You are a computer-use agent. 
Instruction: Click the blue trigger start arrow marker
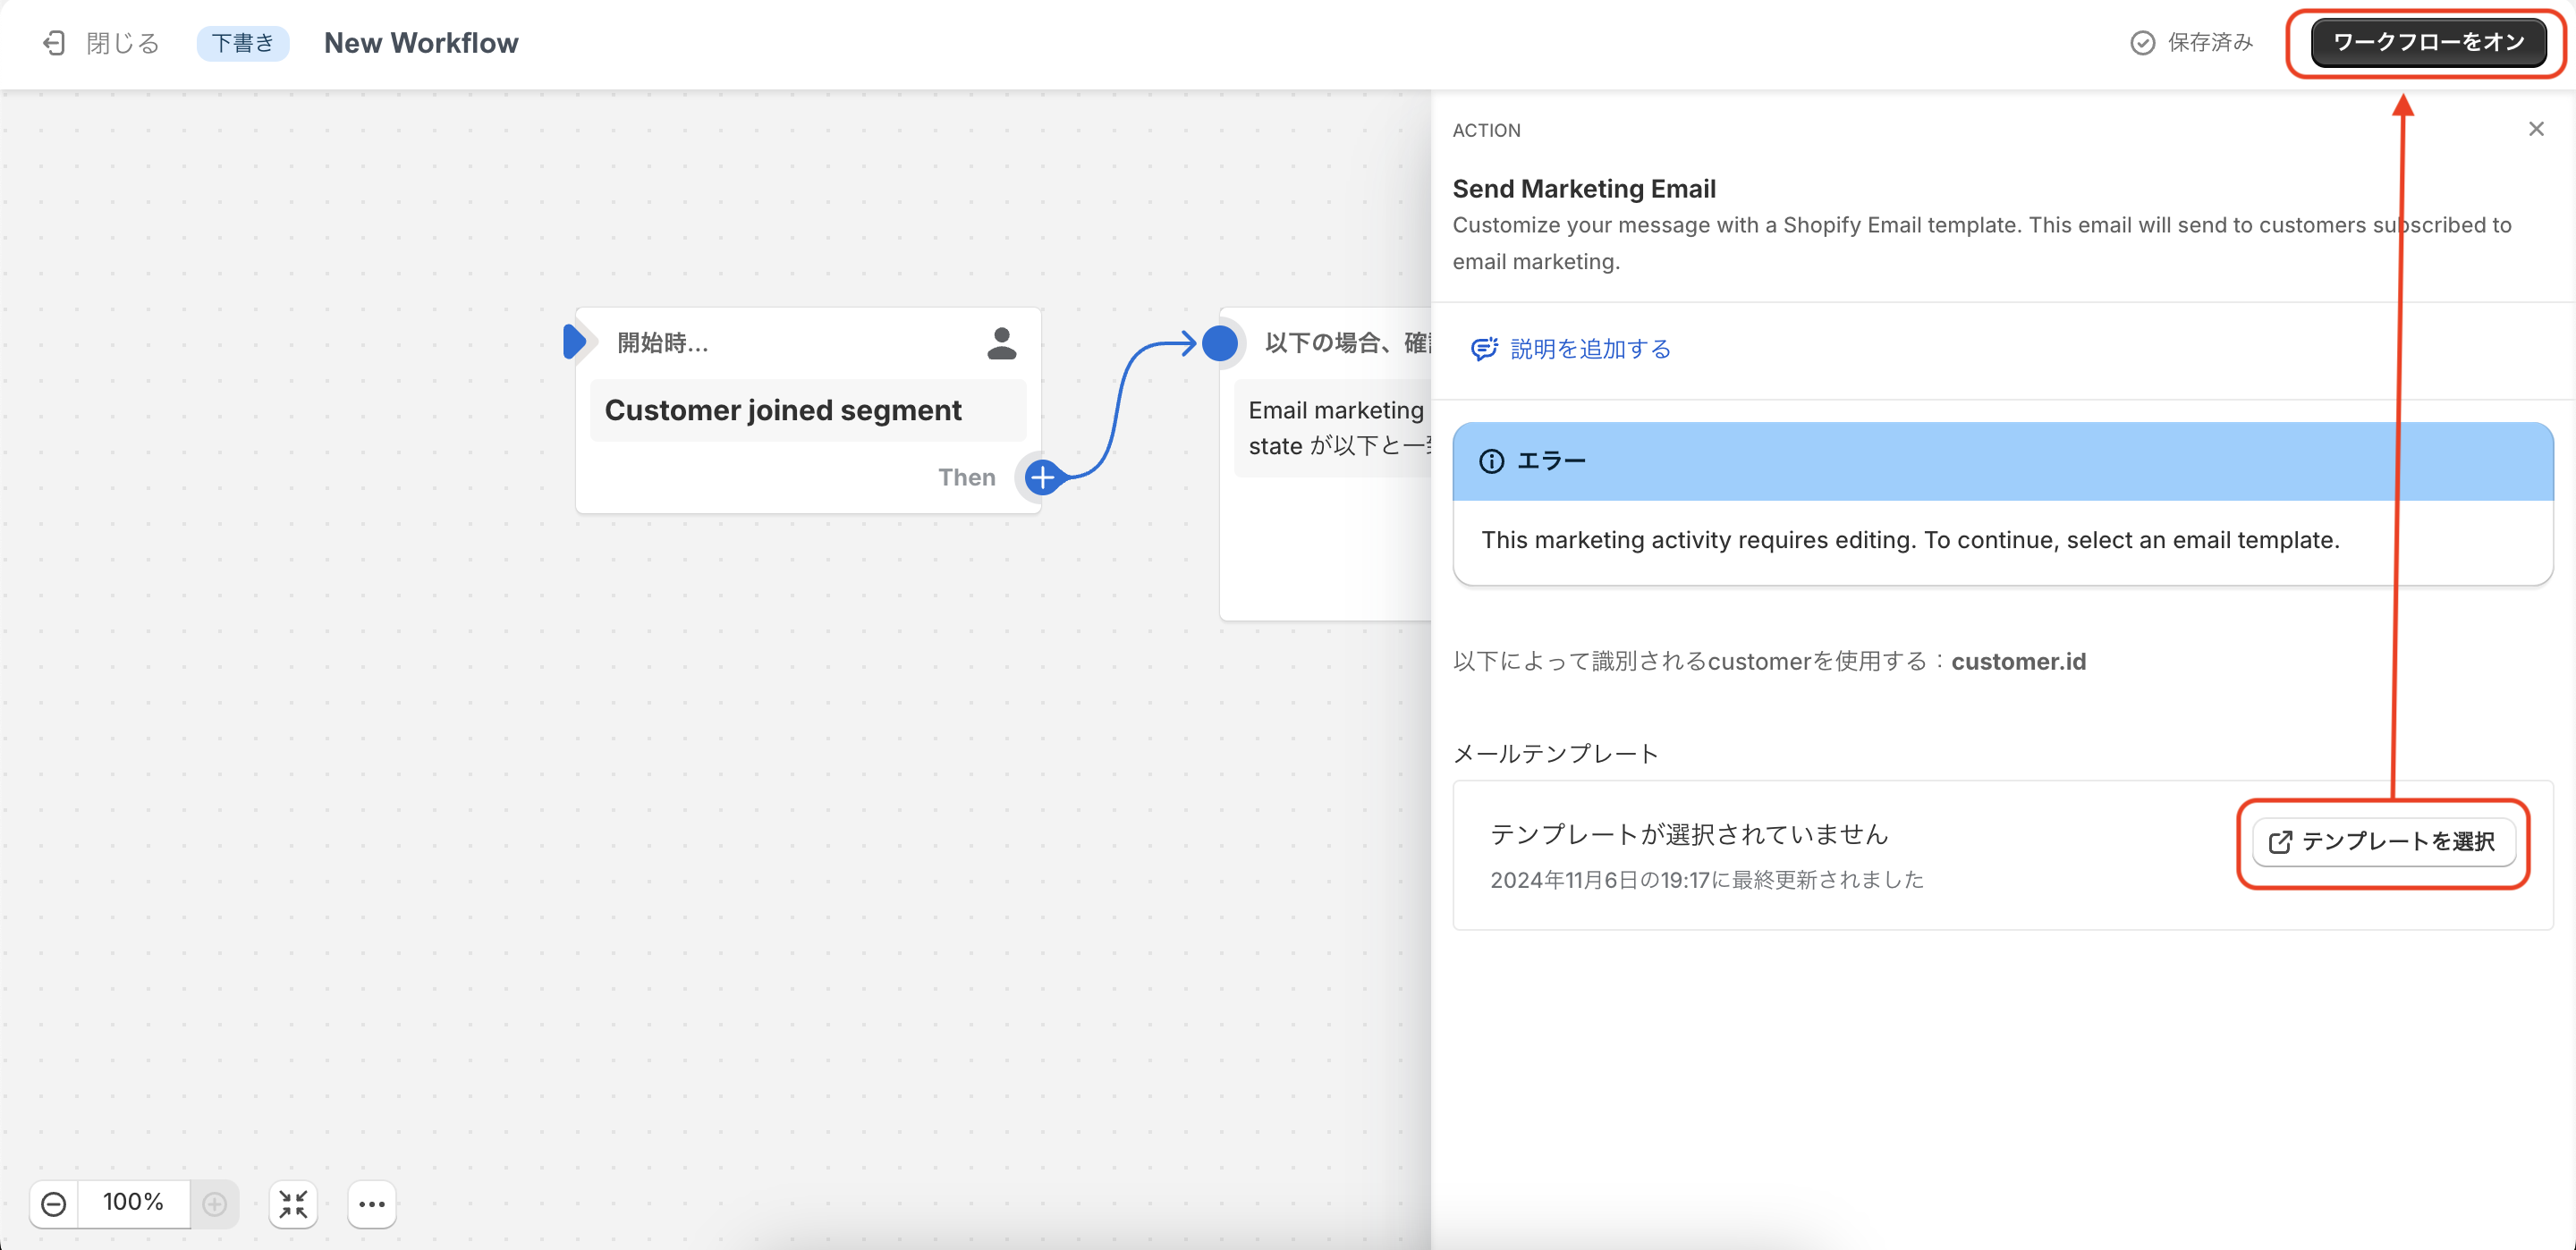point(574,342)
